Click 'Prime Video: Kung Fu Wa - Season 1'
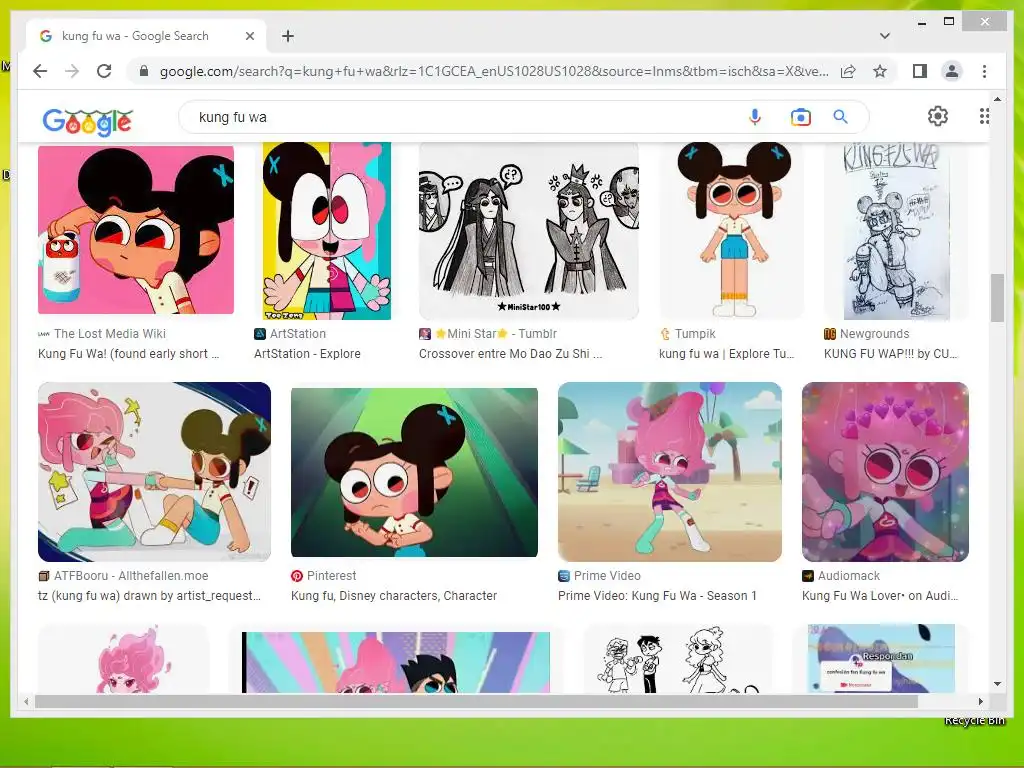 point(657,596)
